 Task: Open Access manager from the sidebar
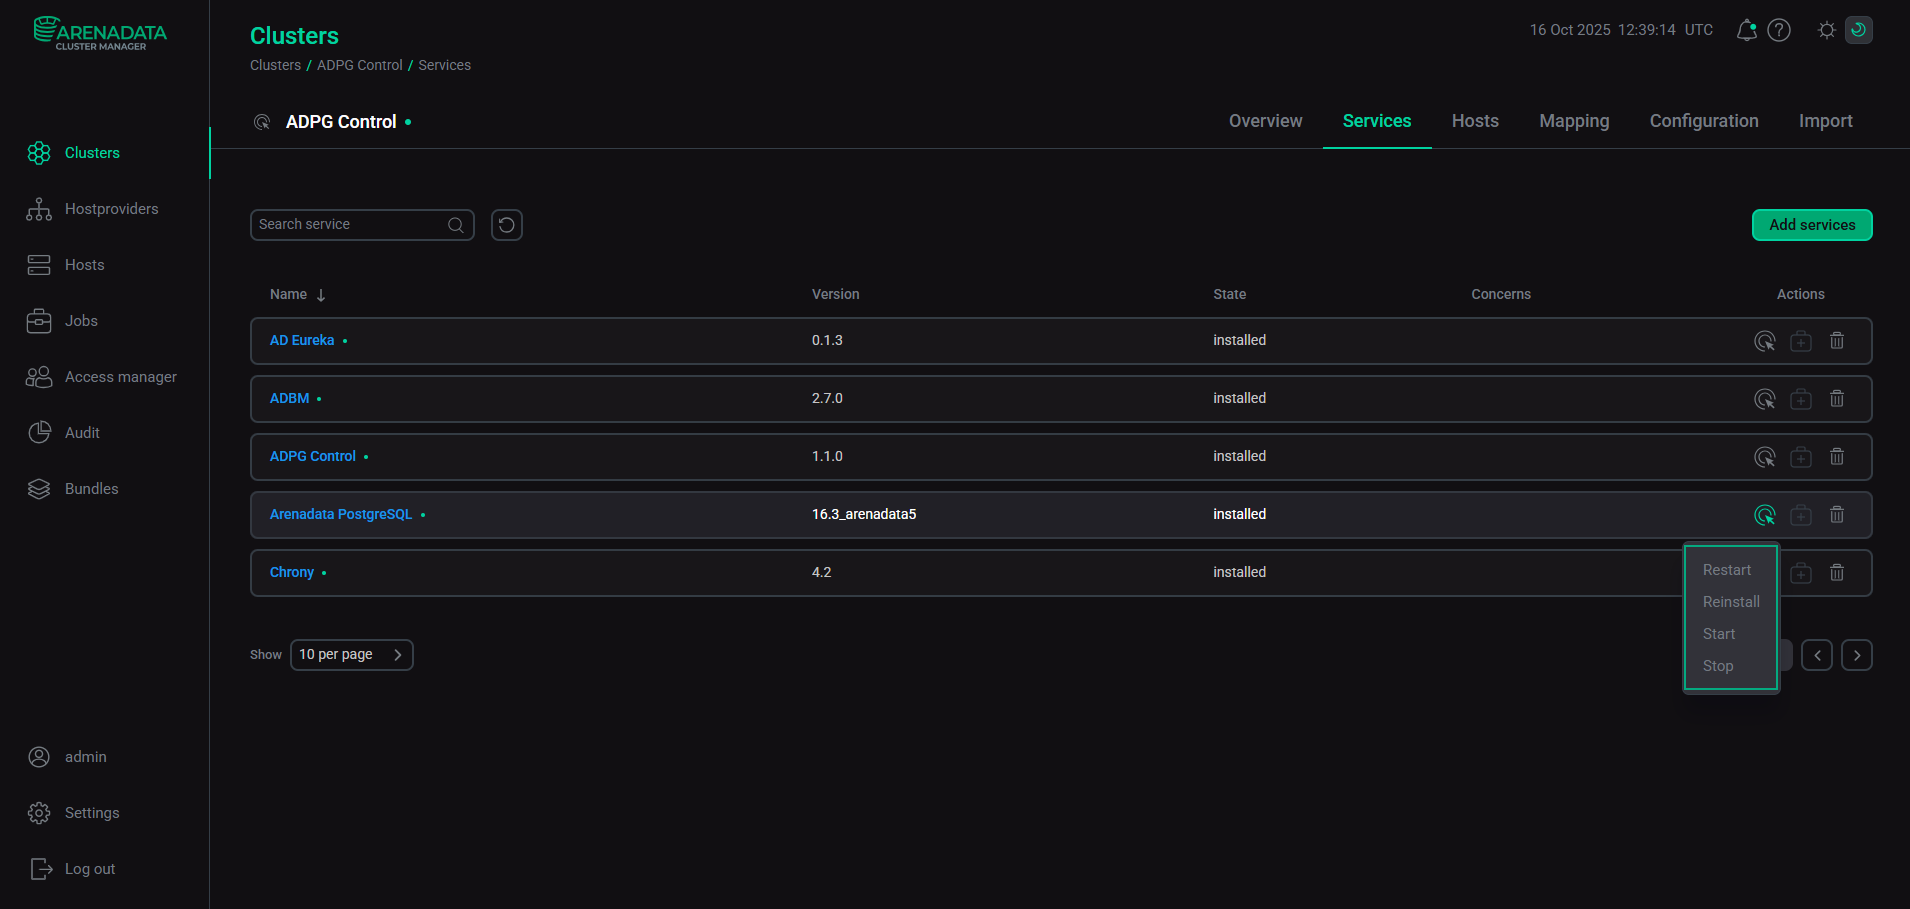pos(120,376)
